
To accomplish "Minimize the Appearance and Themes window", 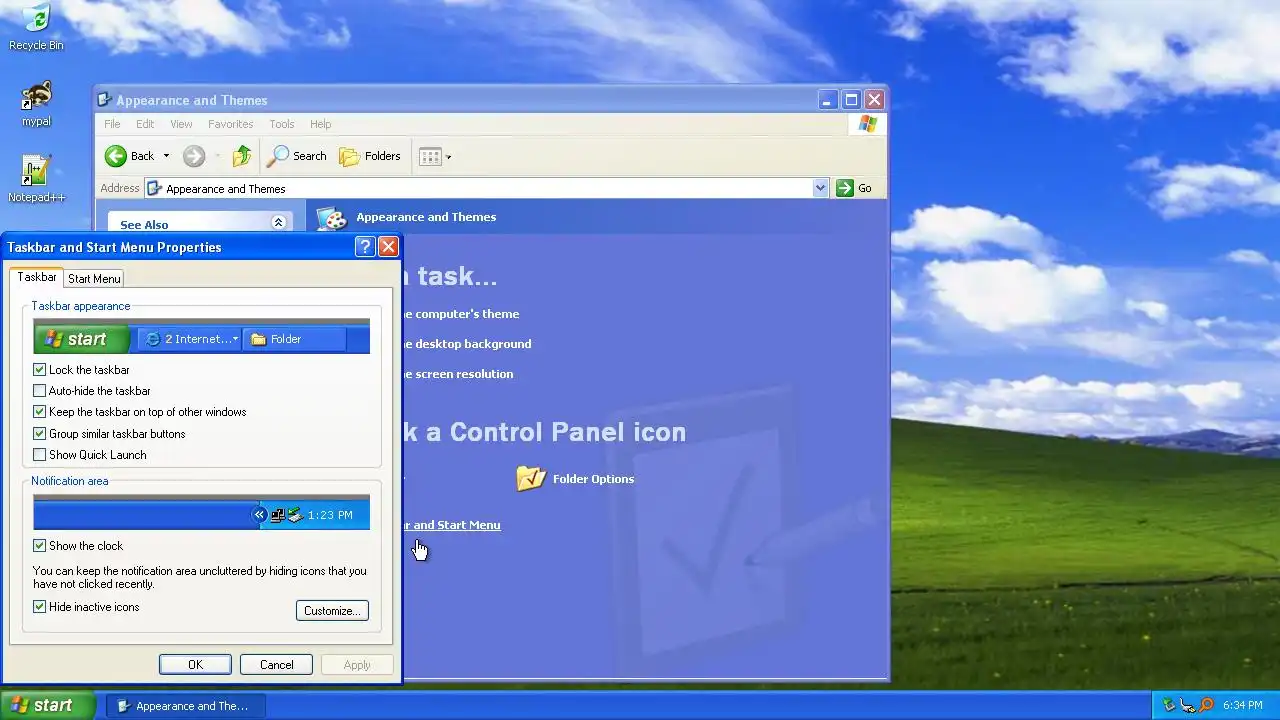I will point(827,100).
